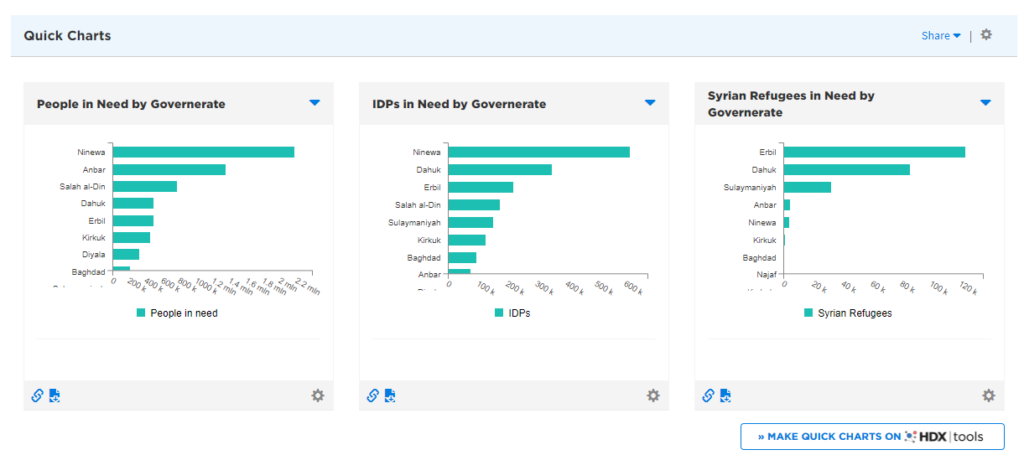This screenshot has width=1024, height=455.
Task: Toggle the IDPs legend series
Action: (x=512, y=313)
